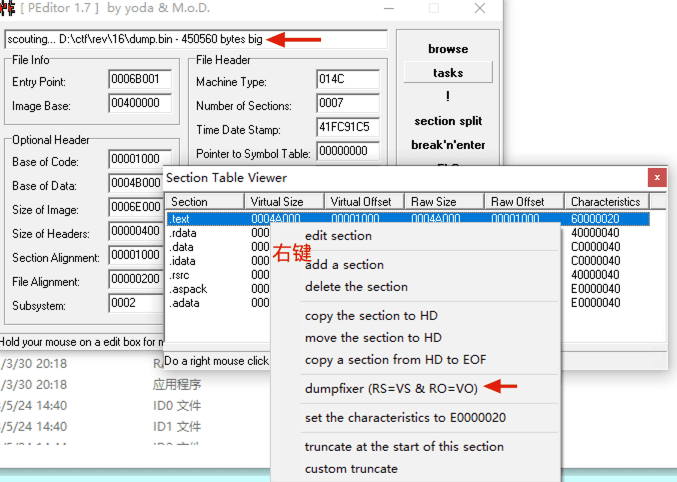Click the Image Base field 00400000
The image size is (677, 482).
(140, 103)
